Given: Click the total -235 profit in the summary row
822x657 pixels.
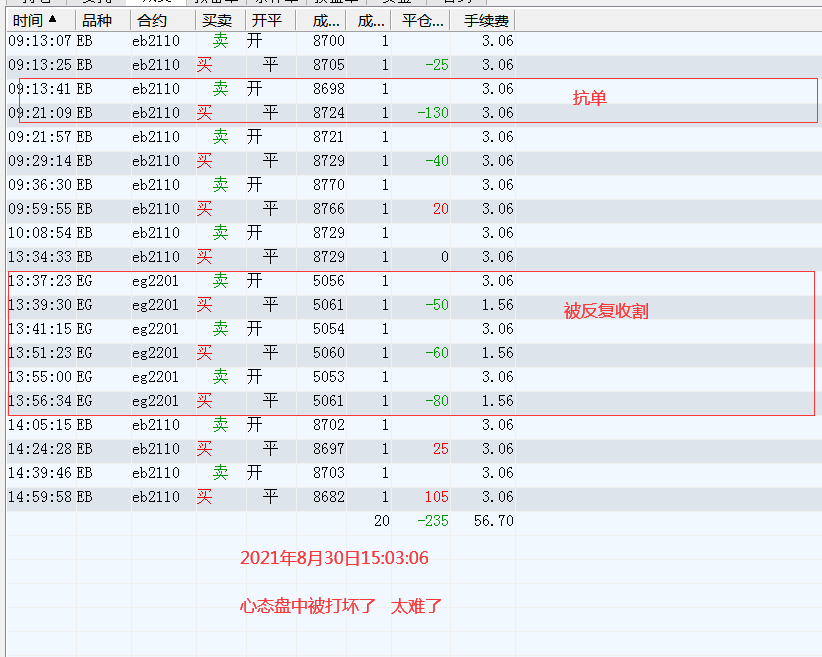Looking at the screenshot, I should (433, 521).
